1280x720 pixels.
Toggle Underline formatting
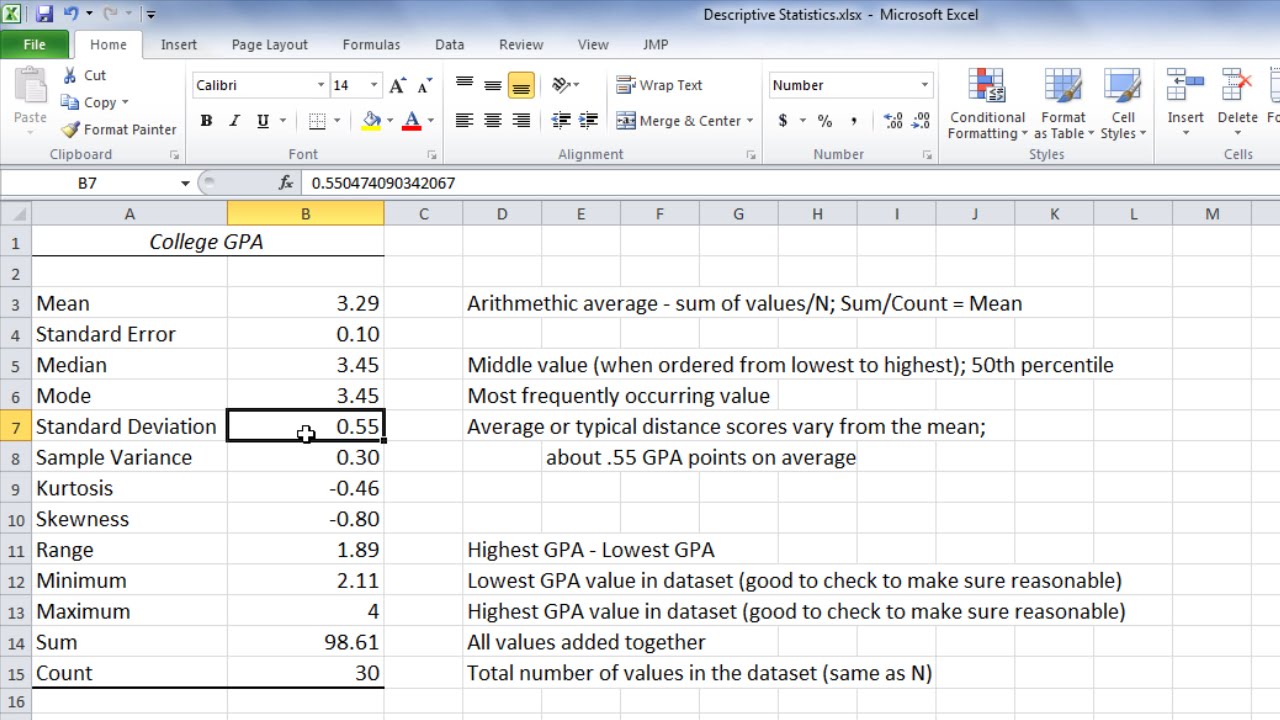[x=262, y=121]
